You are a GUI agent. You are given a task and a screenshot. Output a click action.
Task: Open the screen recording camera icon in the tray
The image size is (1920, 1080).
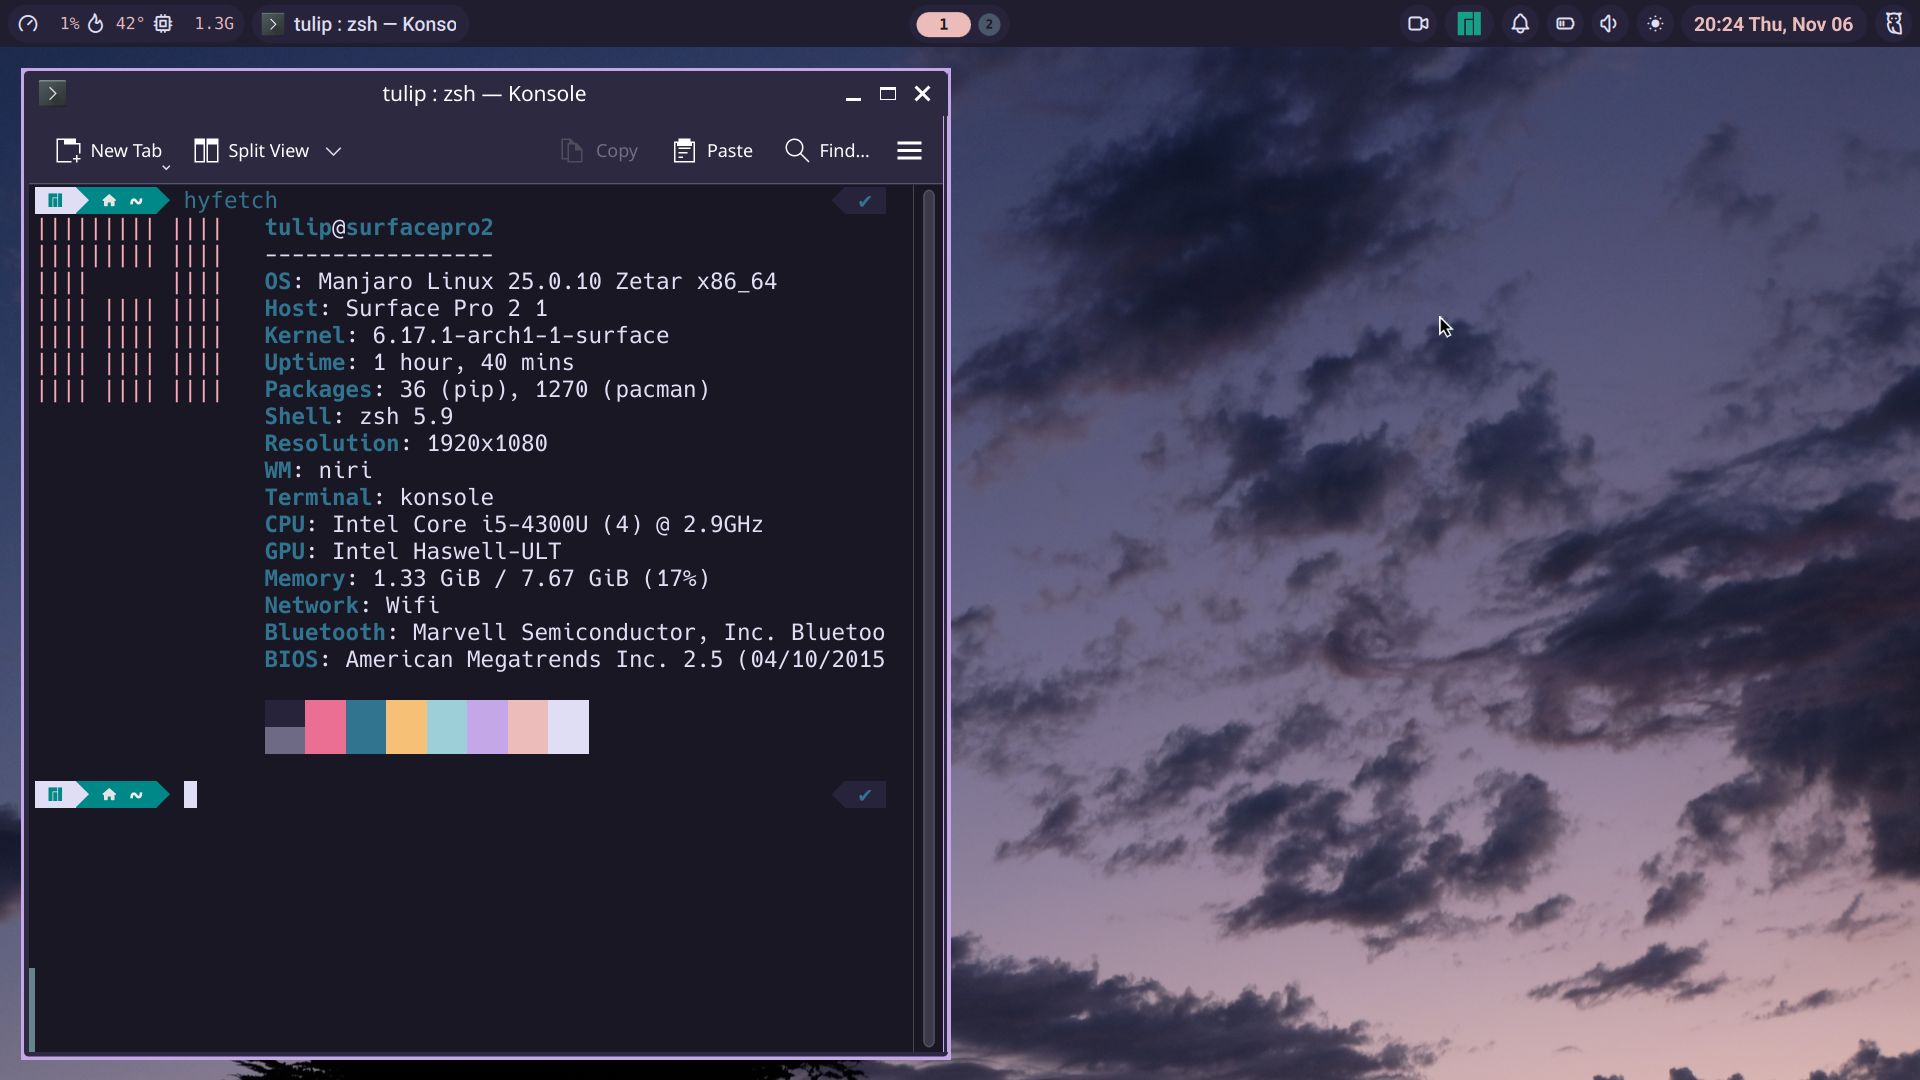1418,24
